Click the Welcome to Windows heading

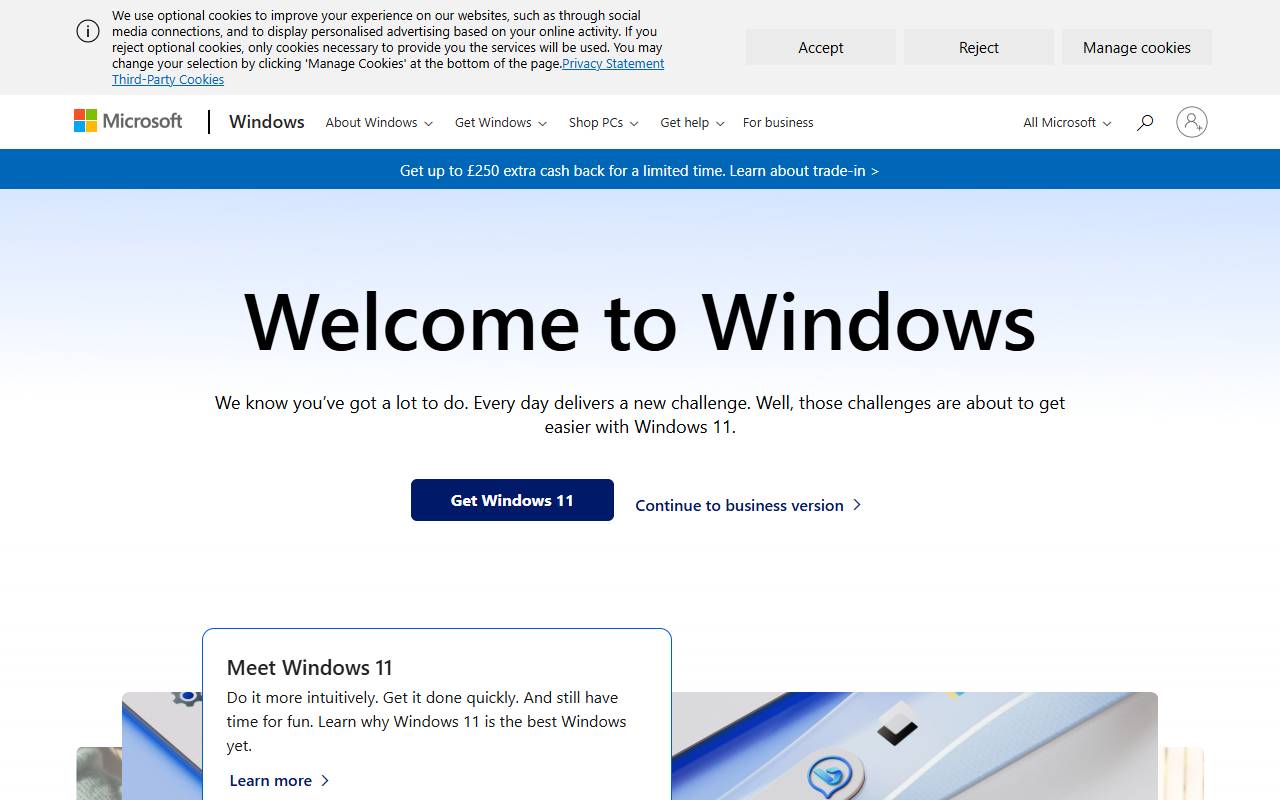pyautogui.click(x=640, y=321)
